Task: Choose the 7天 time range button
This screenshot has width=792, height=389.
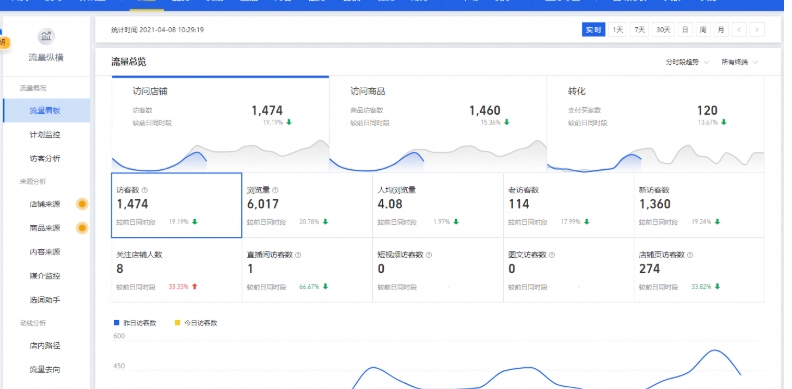Action: [640, 30]
